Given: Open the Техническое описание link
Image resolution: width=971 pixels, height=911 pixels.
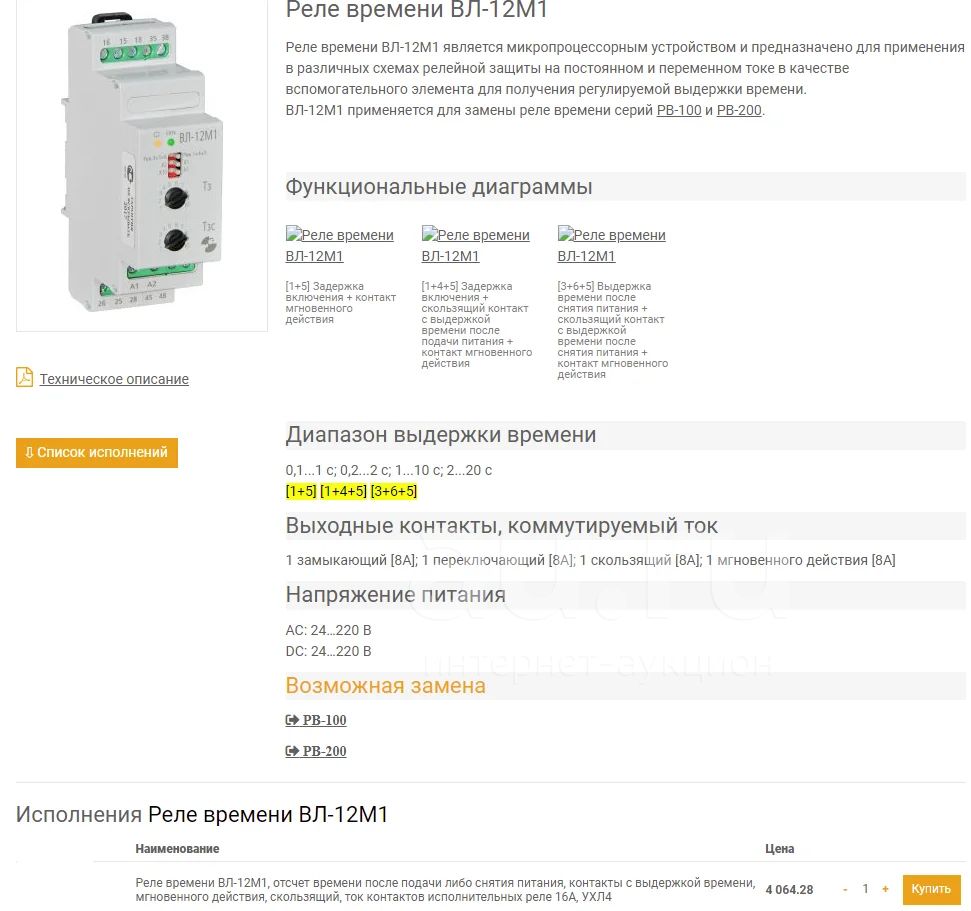Looking at the screenshot, I should (x=114, y=379).
